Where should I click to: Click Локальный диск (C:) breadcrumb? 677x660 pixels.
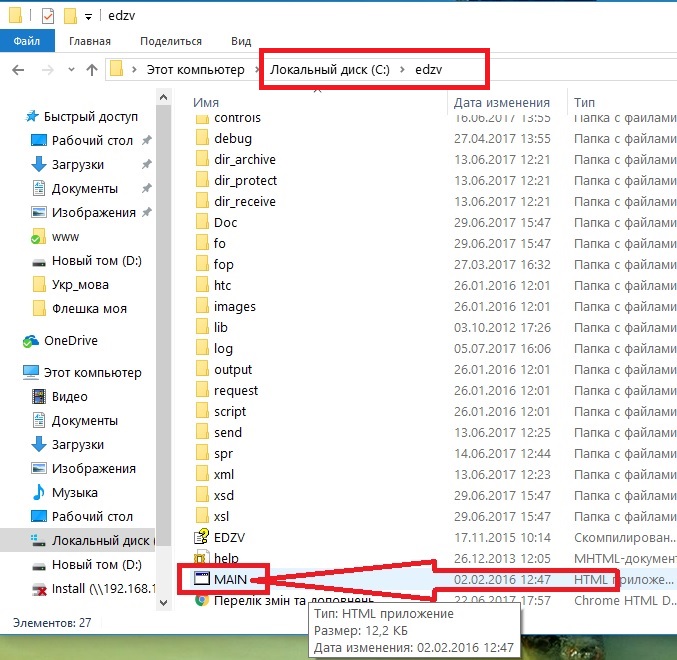coord(329,70)
